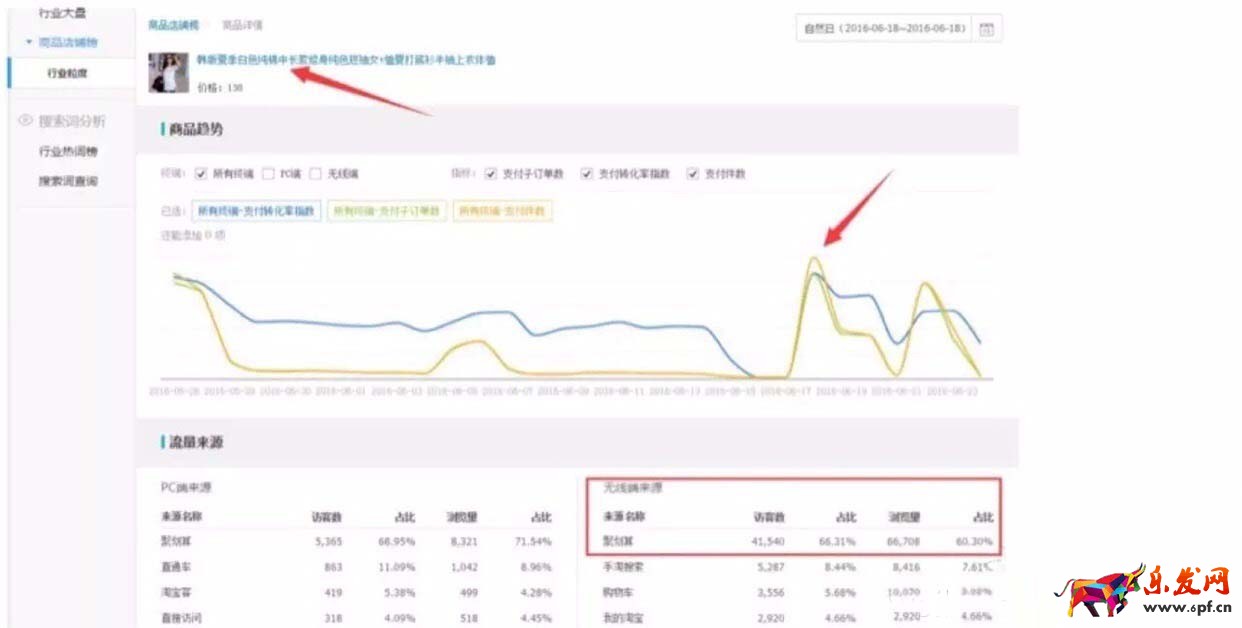Enable the PC端 checkbox

click(x=268, y=174)
